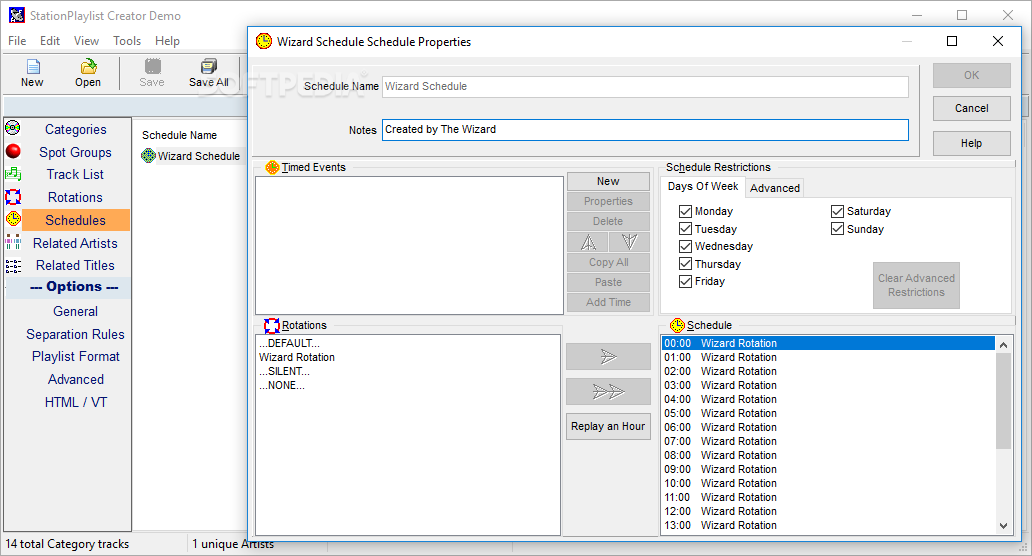Move timed event down with arrow button

(x=629, y=242)
